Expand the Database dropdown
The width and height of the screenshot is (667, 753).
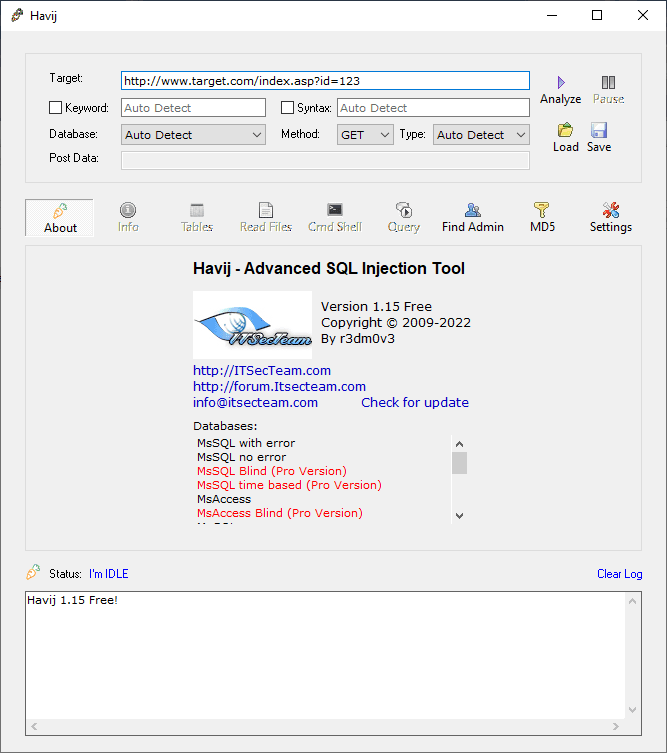(x=194, y=135)
